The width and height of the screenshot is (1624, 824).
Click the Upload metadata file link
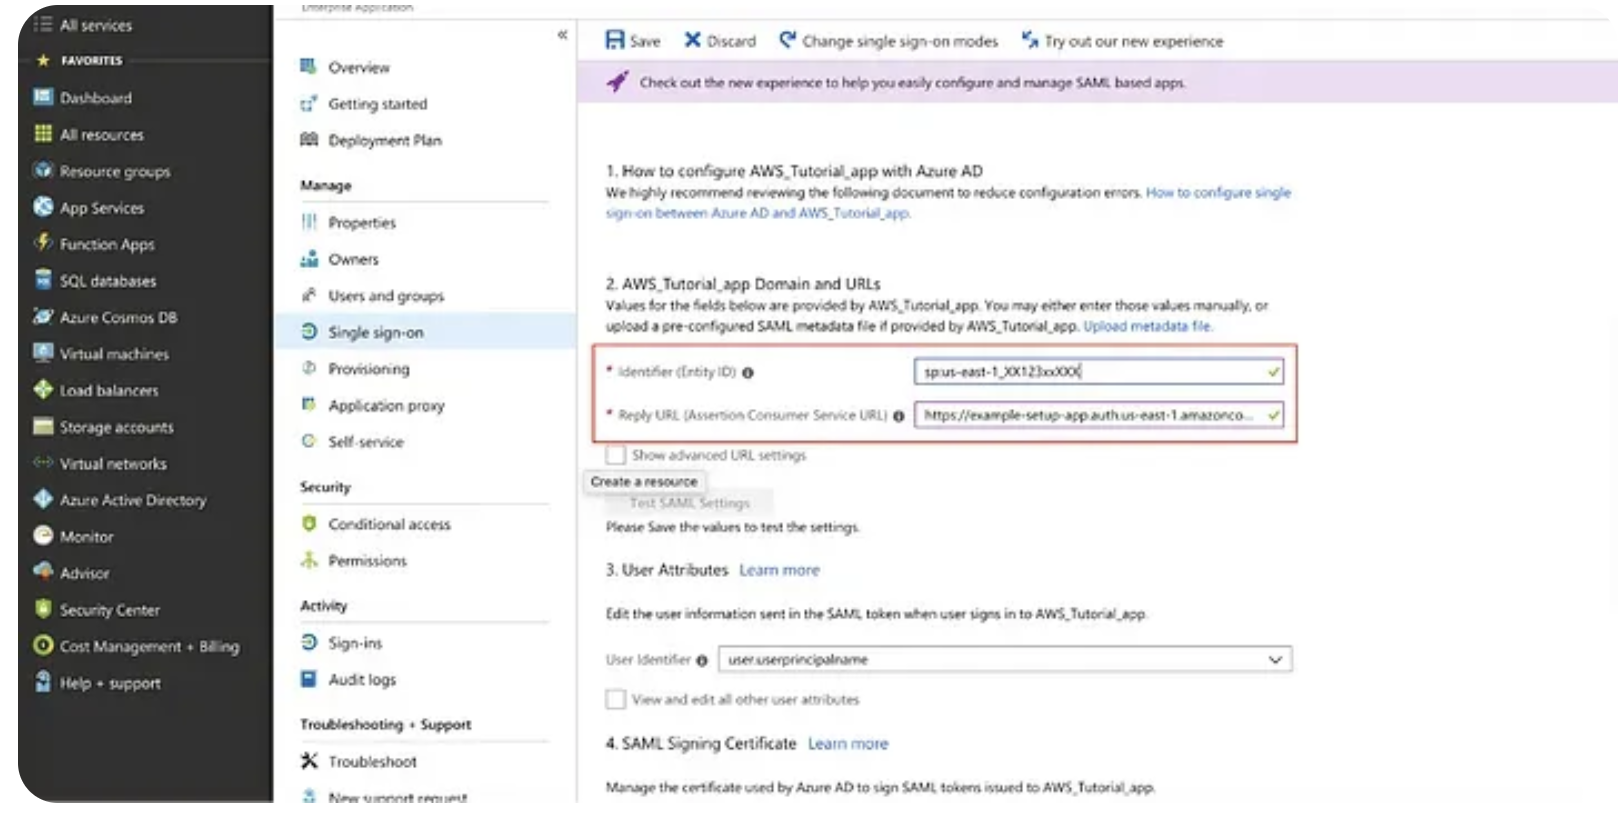(x=1147, y=326)
